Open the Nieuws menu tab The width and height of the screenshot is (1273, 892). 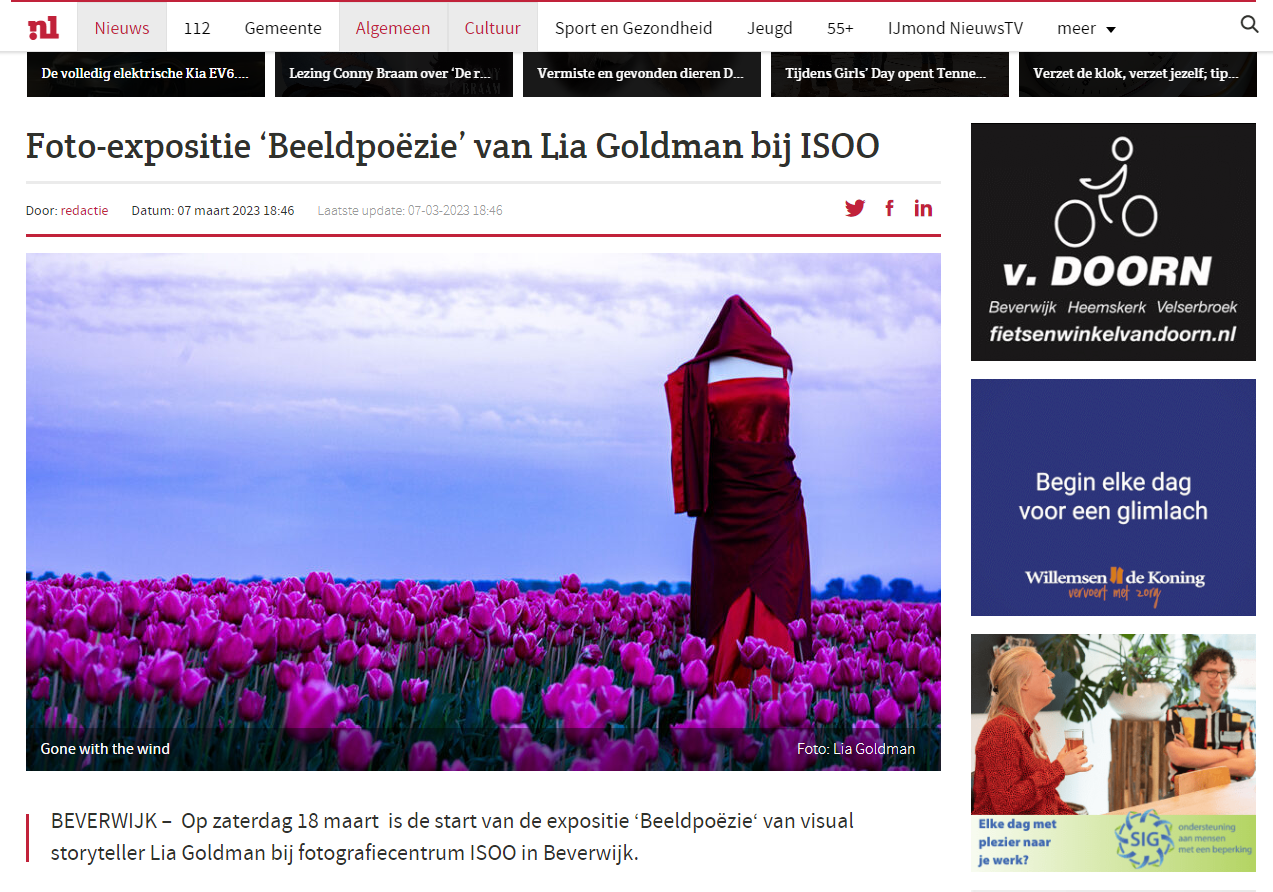click(x=122, y=28)
